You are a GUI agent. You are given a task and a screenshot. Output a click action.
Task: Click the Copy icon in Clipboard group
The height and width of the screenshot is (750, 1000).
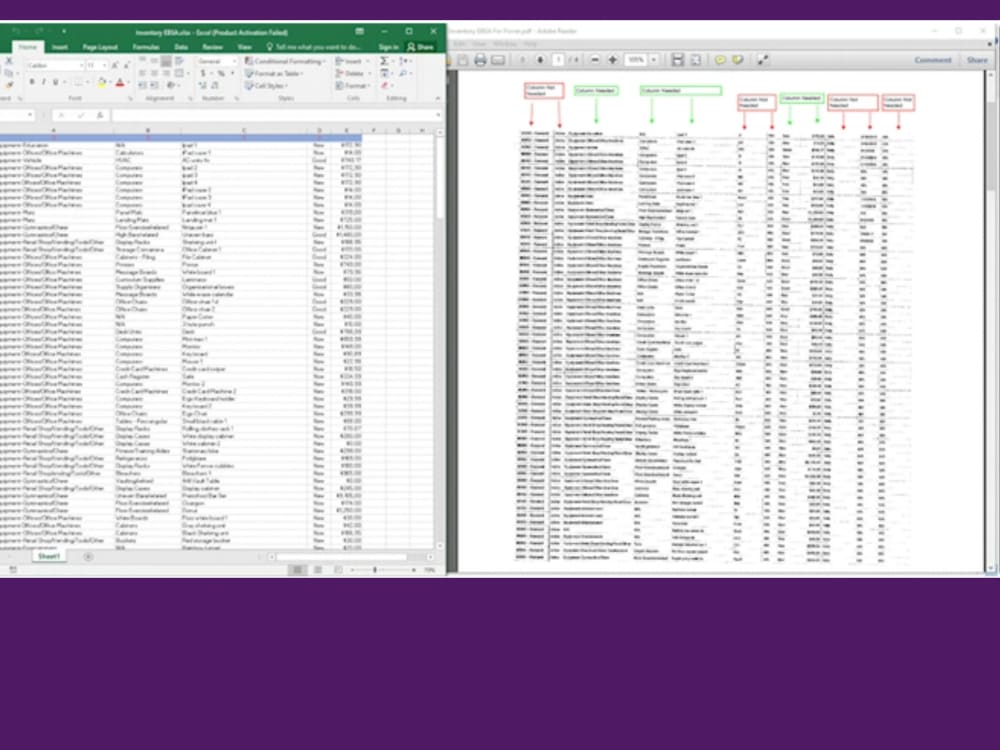click(x=8, y=73)
